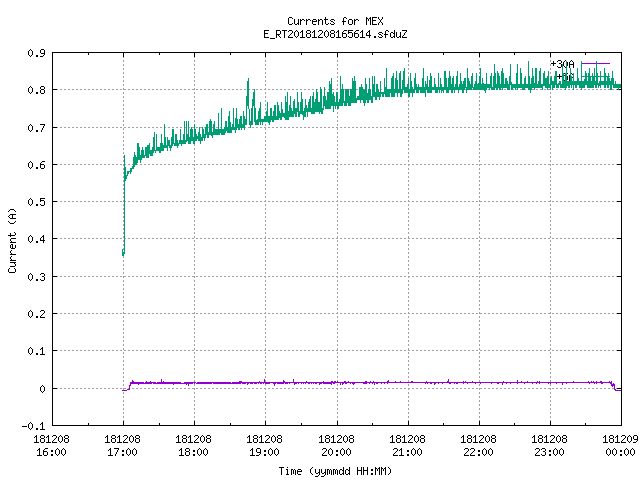Click the 0.9 y-axis tick label
640x480 pixels.
36,53
